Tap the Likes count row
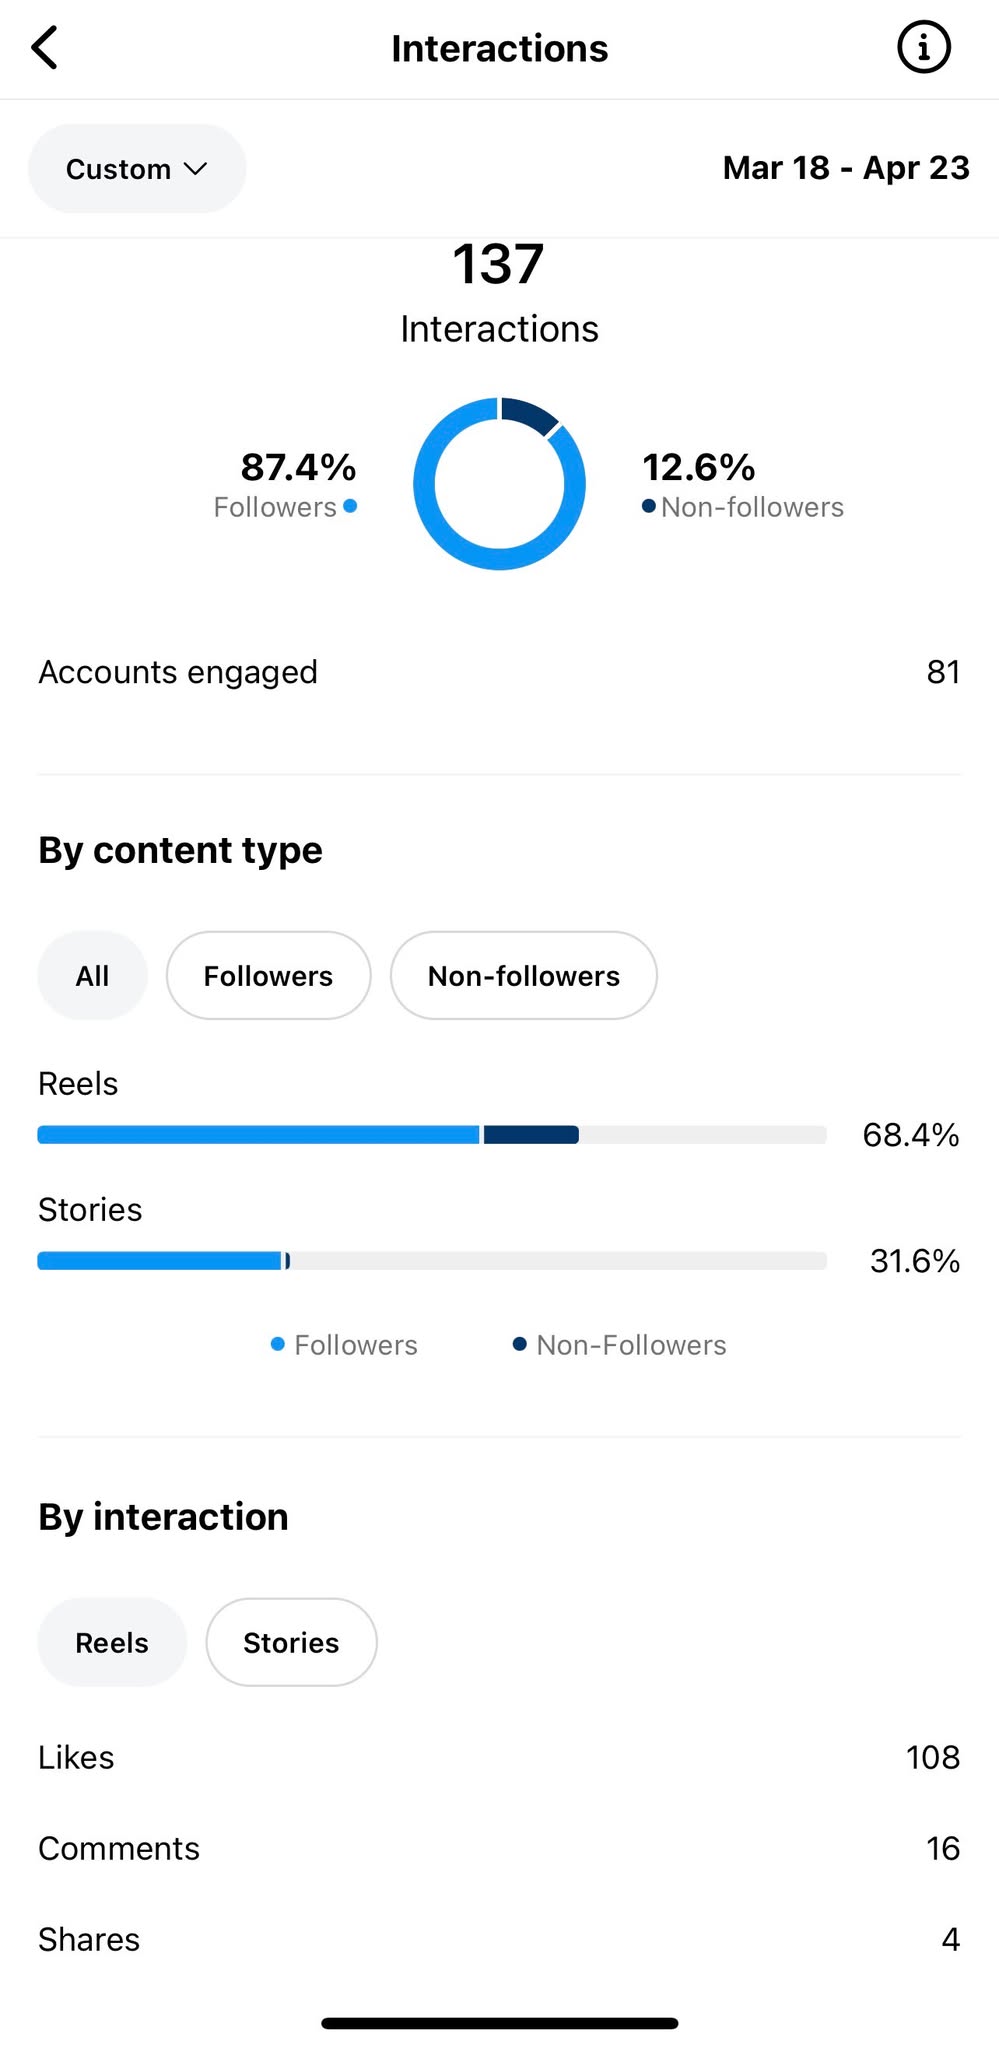 pos(499,1757)
